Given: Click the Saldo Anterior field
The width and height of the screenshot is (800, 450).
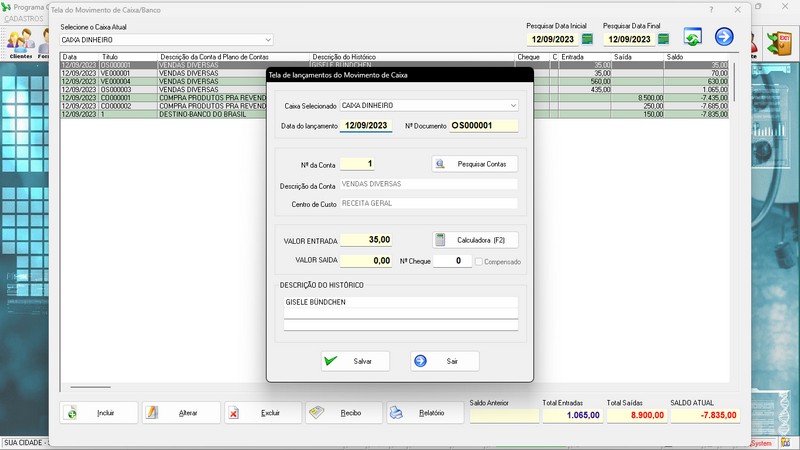Looking at the screenshot, I should [505, 415].
